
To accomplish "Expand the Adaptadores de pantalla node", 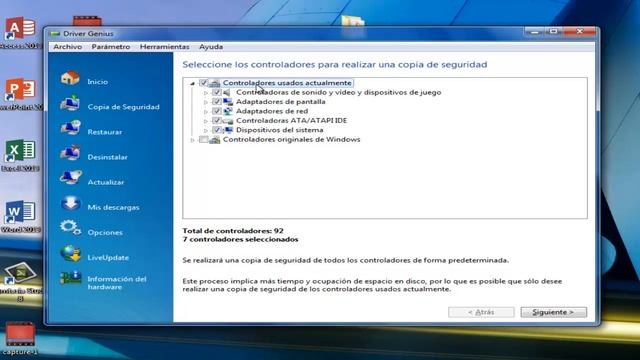I will click(x=206, y=102).
